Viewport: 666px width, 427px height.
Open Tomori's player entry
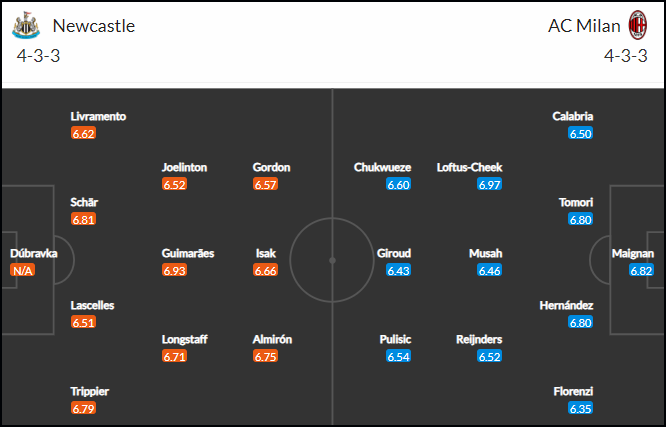coord(576,202)
